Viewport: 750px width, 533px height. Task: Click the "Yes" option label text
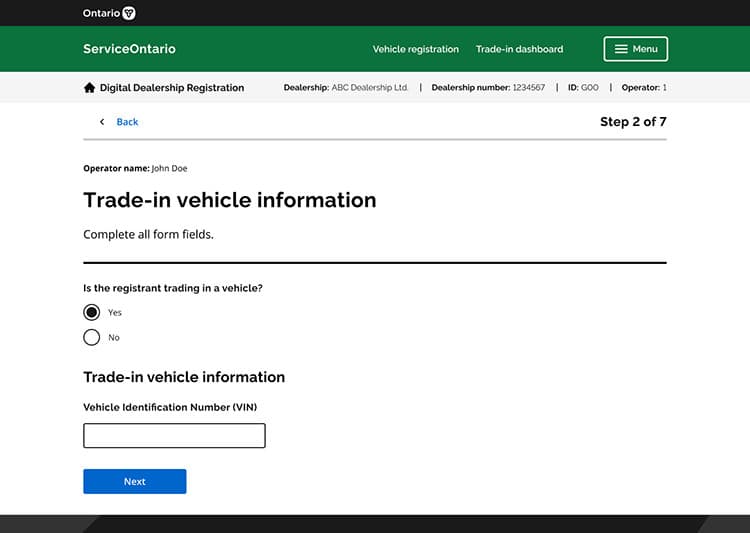115,313
